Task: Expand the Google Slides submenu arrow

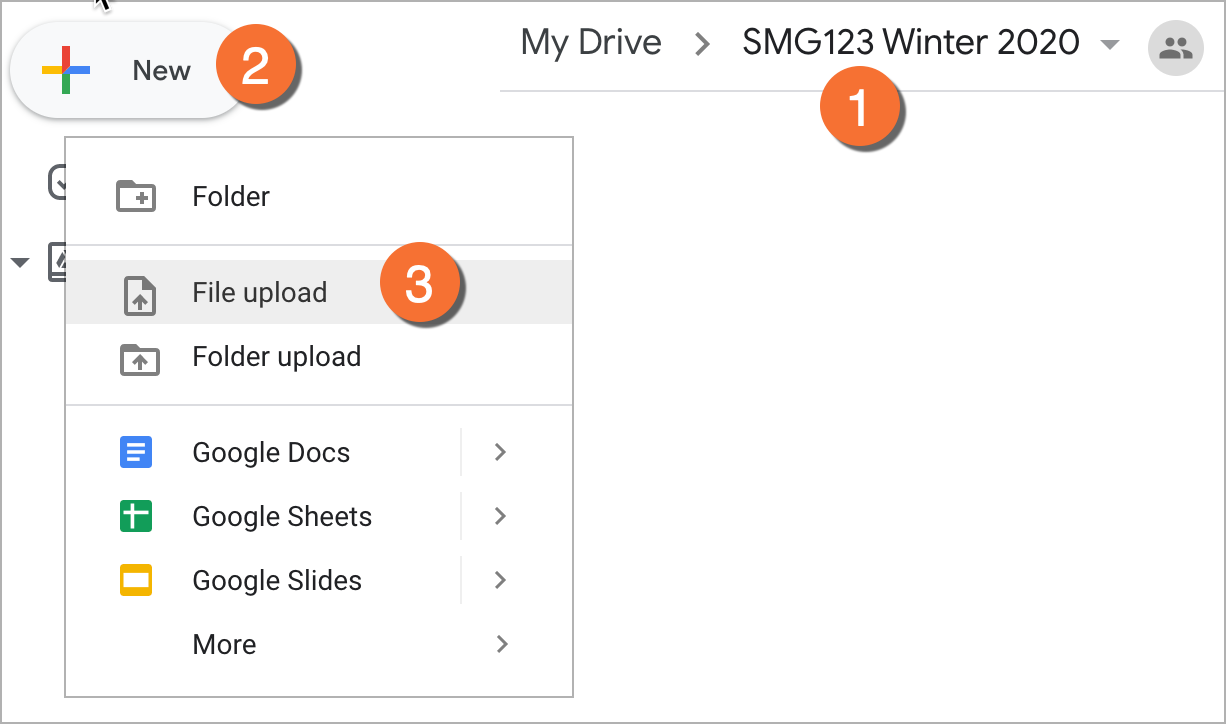Action: [x=501, y=581]
